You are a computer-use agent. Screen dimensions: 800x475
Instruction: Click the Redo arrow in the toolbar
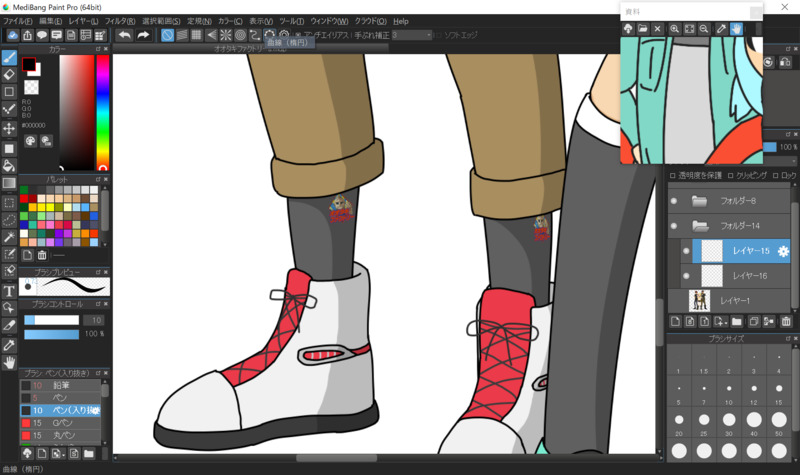point(143,35)
